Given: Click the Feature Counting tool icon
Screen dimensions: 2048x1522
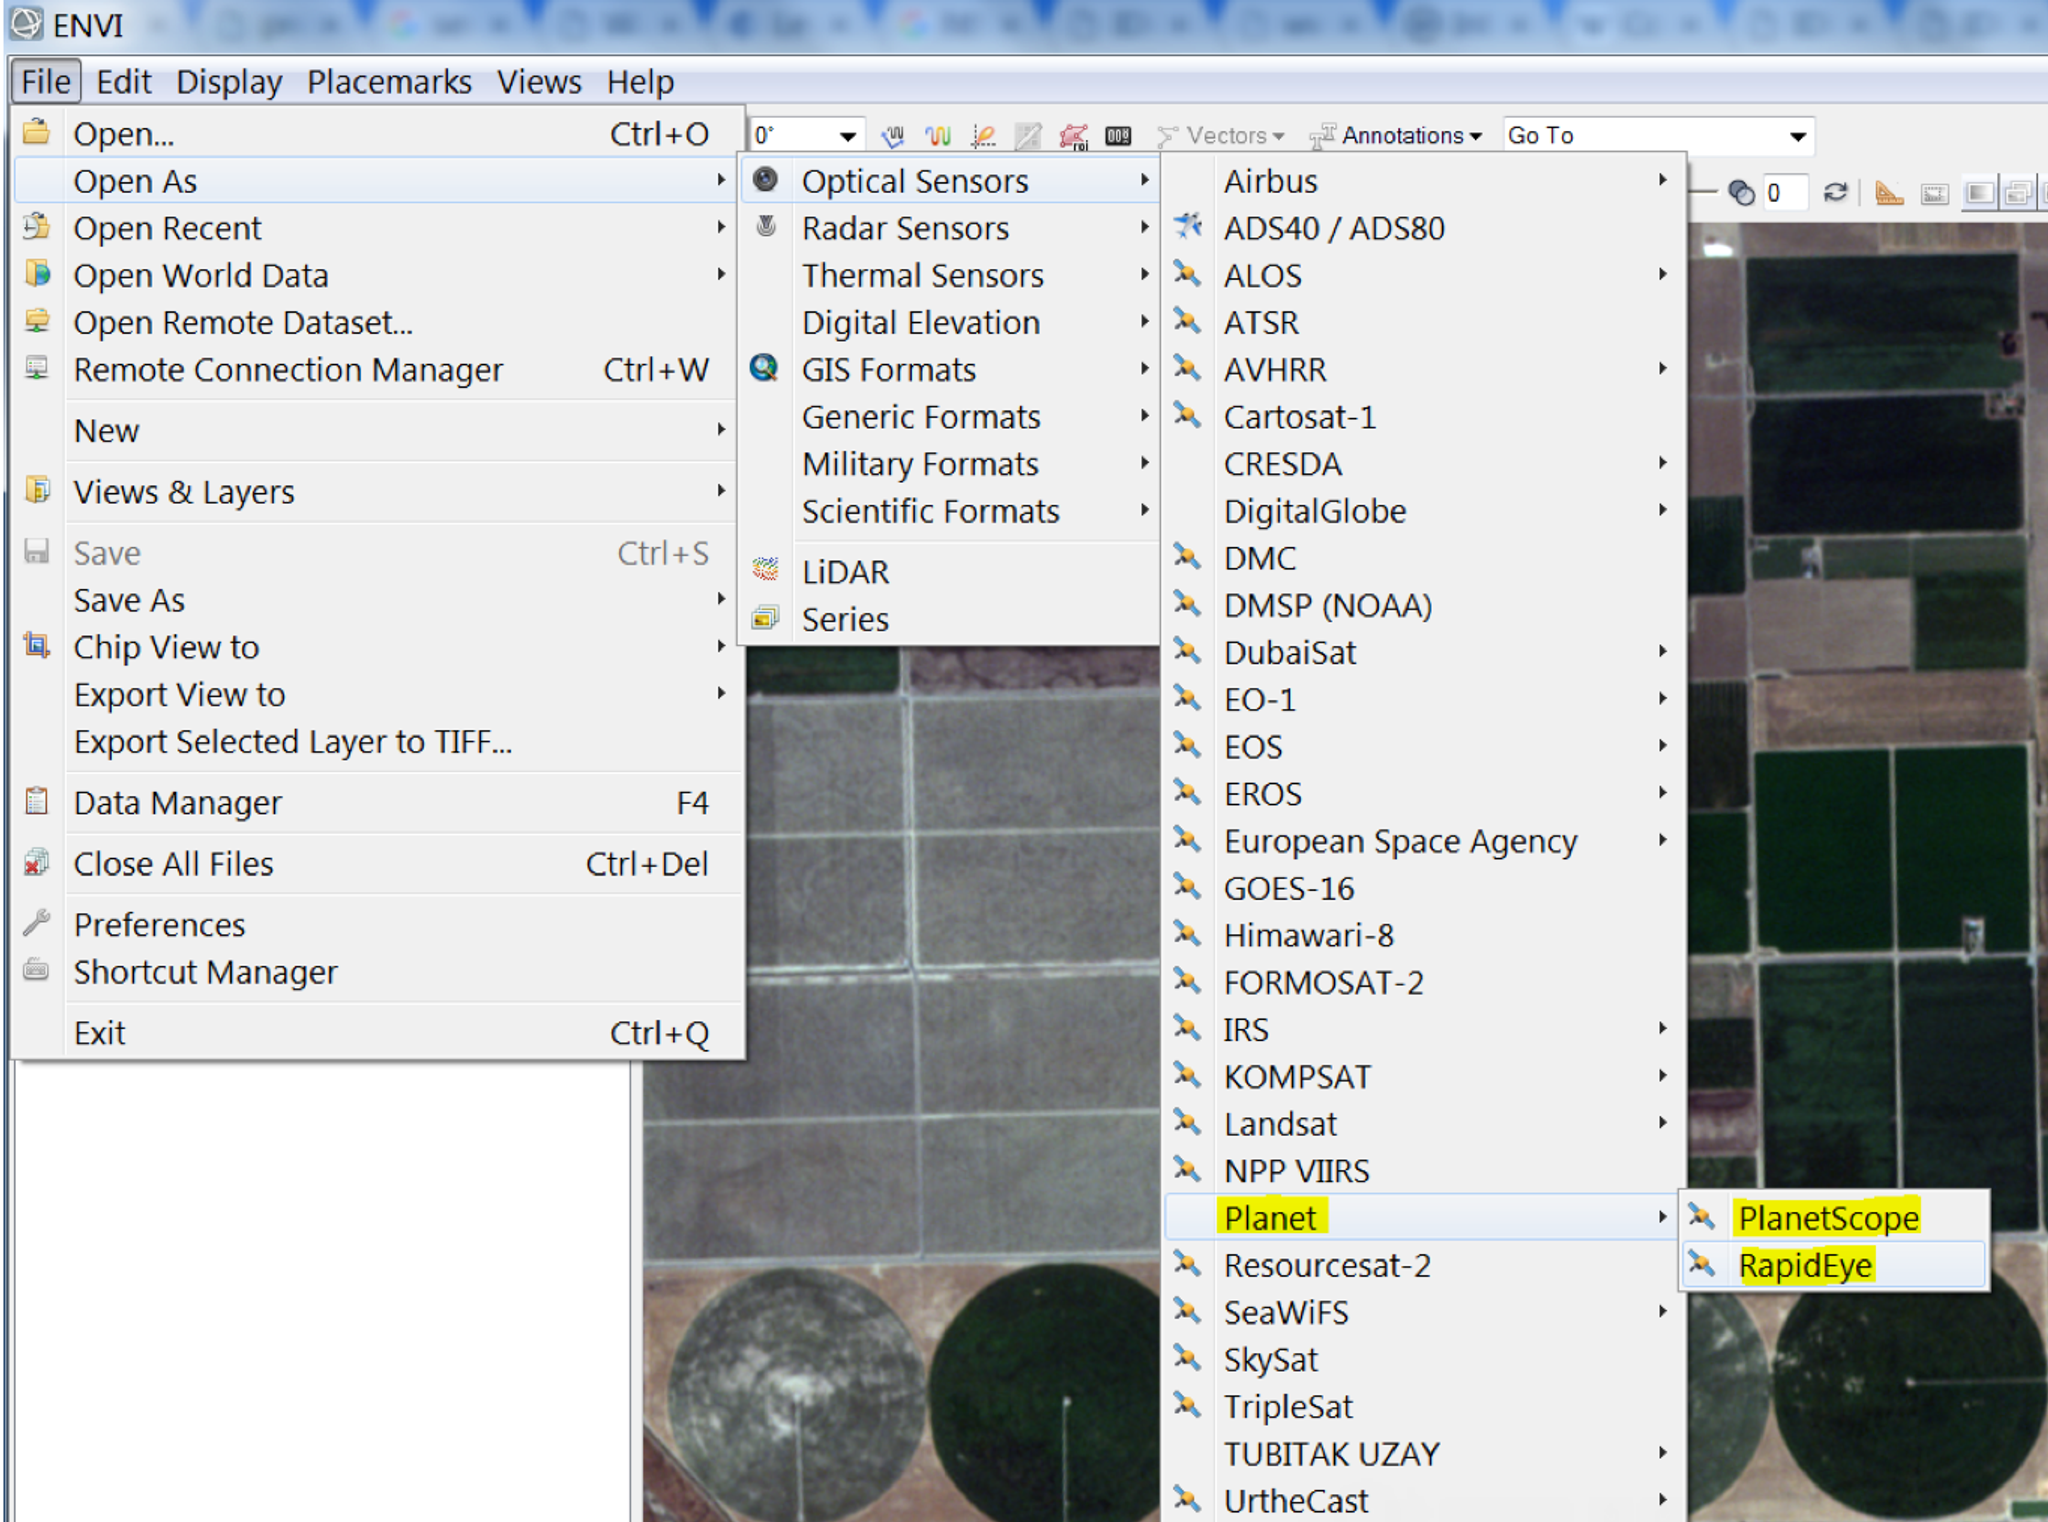Looking at the screenshot, I should 1118,136.
